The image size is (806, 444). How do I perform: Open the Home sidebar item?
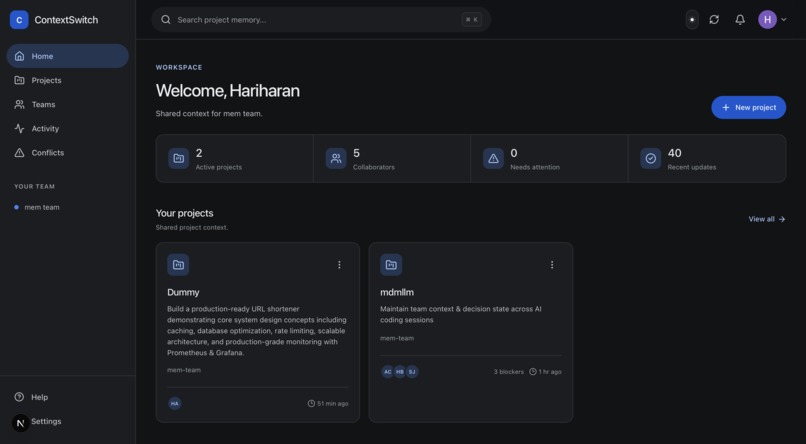click(x=67, y=56)
